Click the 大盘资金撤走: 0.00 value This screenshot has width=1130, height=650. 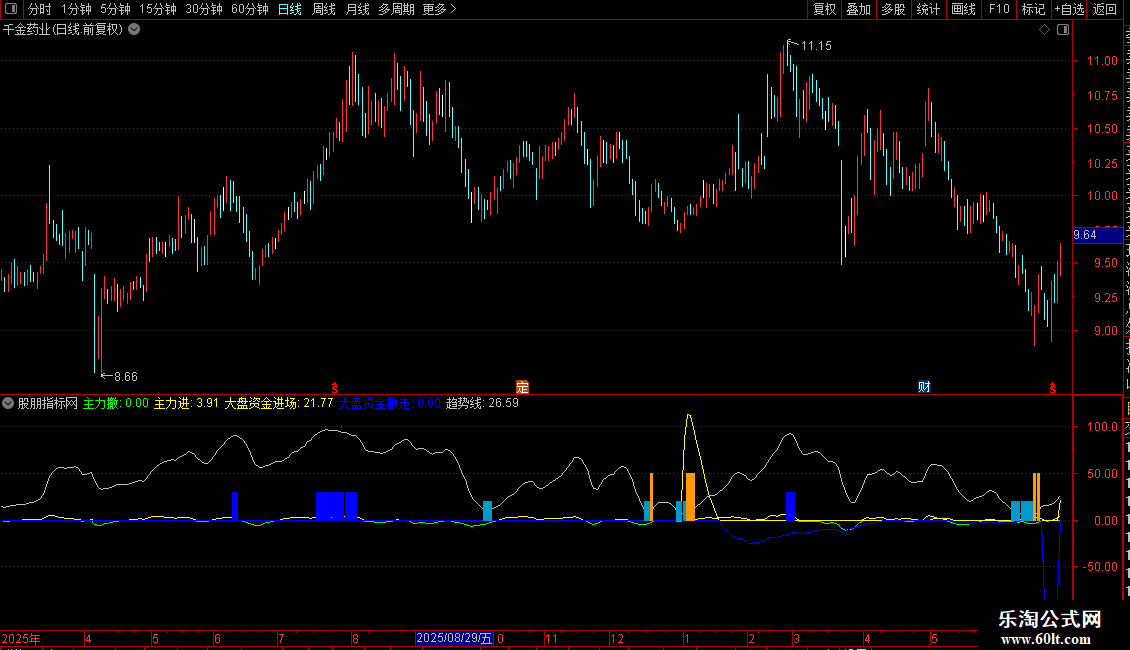(x=389, y=404)
